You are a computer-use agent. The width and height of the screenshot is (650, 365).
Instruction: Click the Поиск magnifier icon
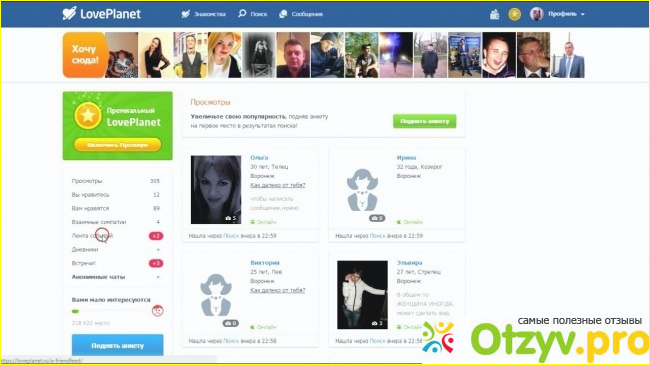pos(242,14)
